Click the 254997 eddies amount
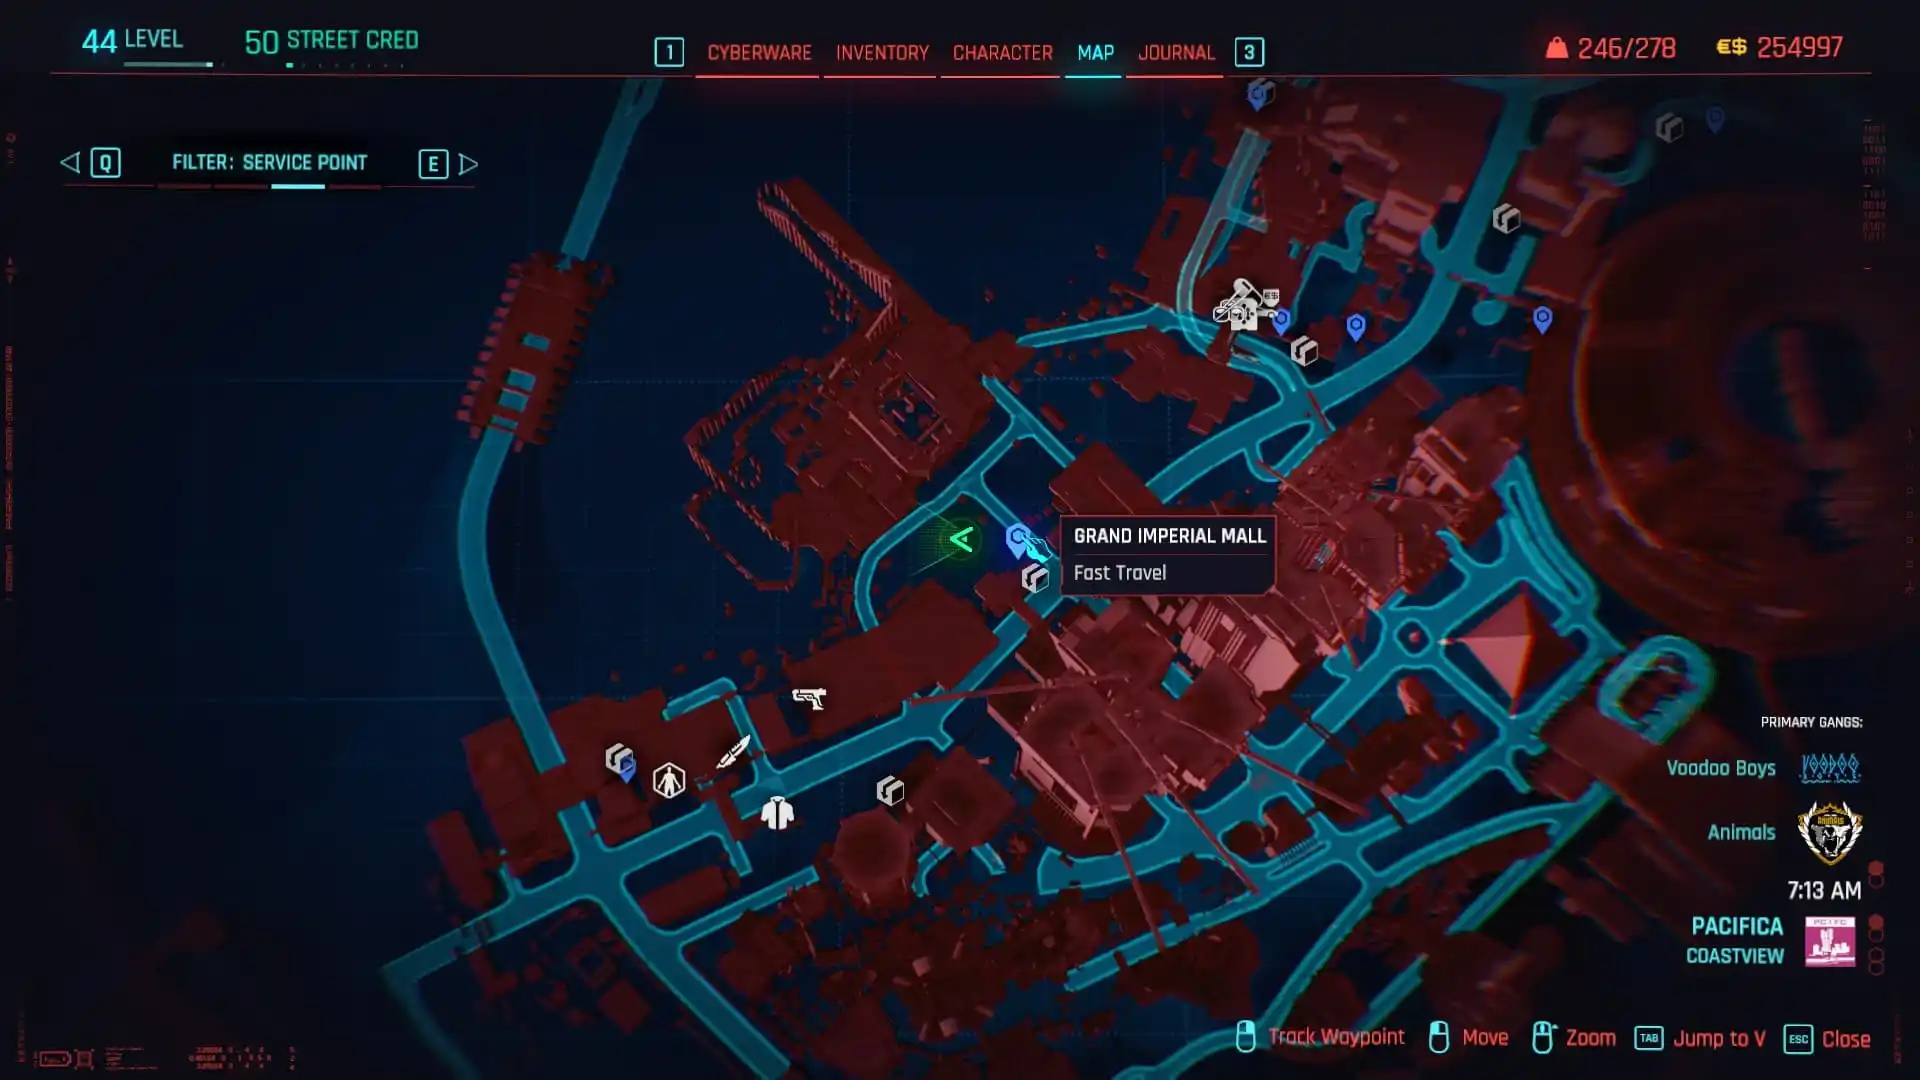1920x1080 pixels. [1799, 47]
